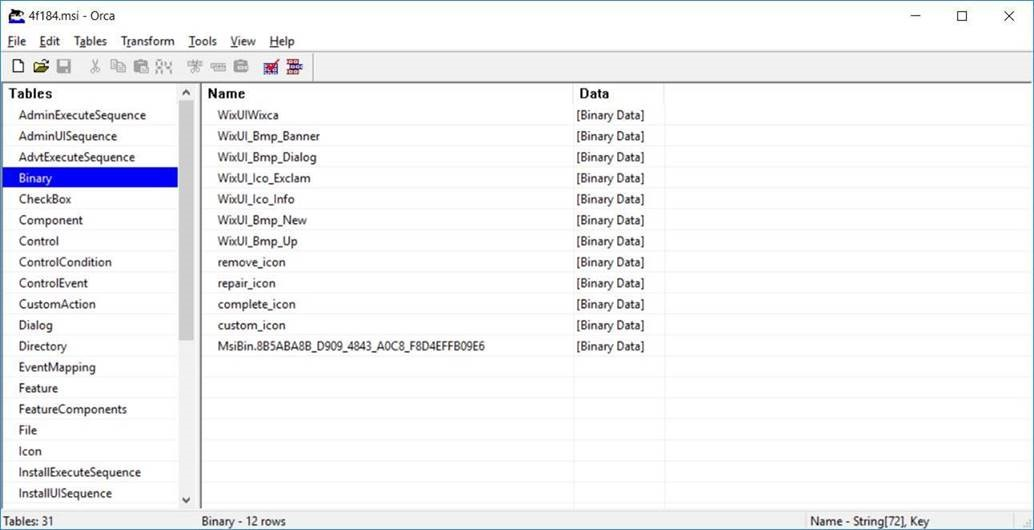Click the last red-blue toolbar icon
Screen dimensions: 1034x530
[x=294, y=67]
